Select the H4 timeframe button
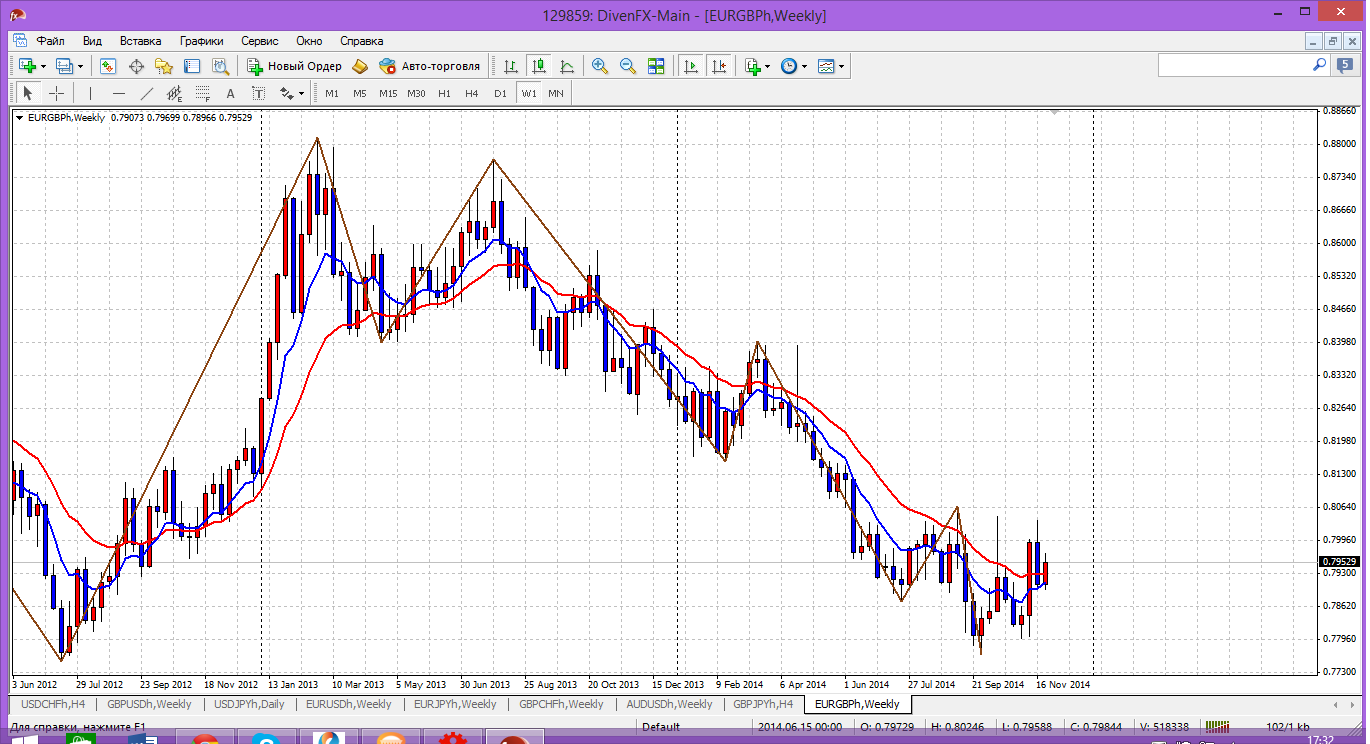Image resolution: width=1370 pixels, height=744 pixels. click(472, 93)
